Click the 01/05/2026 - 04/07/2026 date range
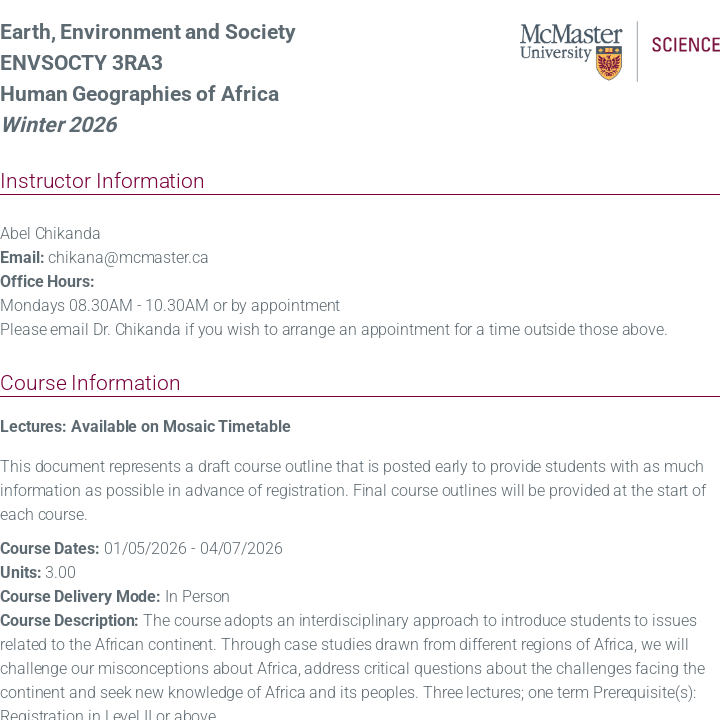Image resolution: width=720 pixels, height=720 pixels. point(193,548)
